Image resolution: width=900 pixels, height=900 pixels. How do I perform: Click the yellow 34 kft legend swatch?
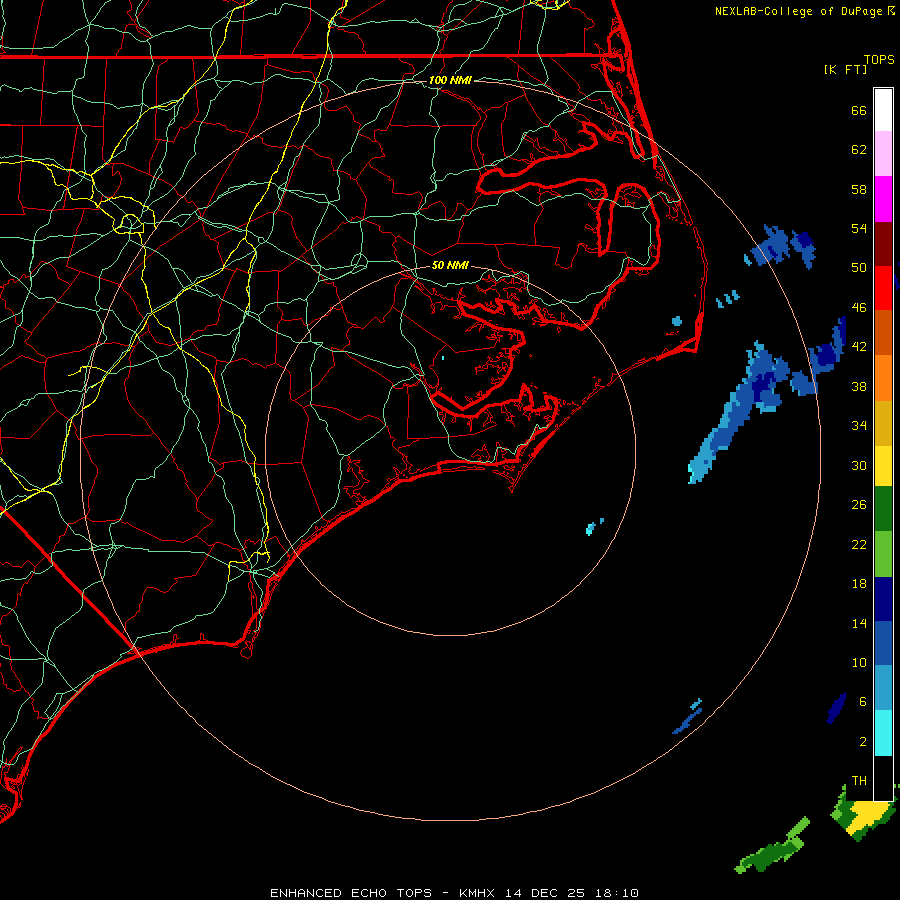click(883, 466)
